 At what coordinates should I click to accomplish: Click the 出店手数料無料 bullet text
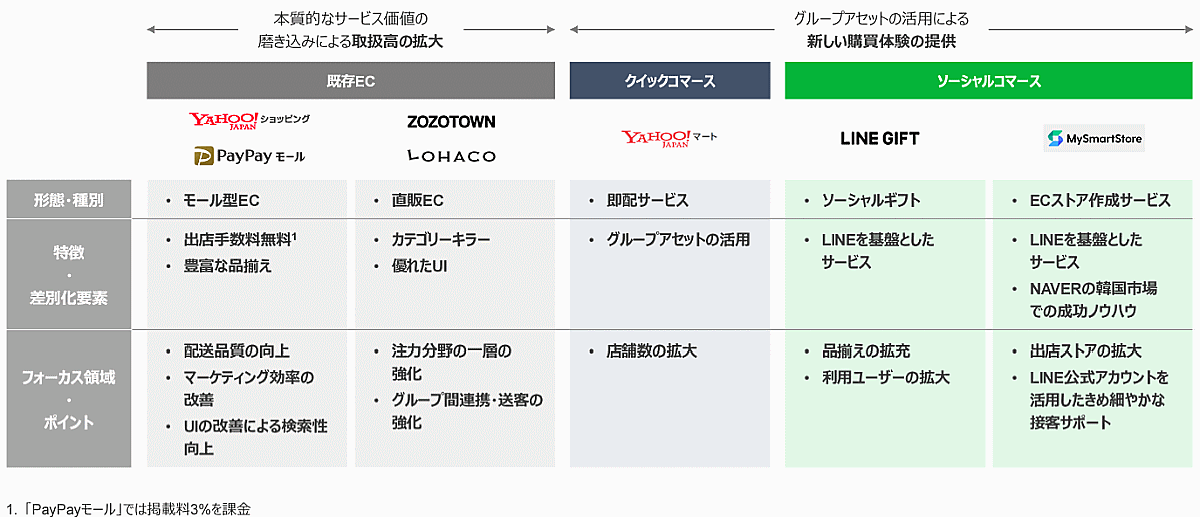tap(230, 240)
